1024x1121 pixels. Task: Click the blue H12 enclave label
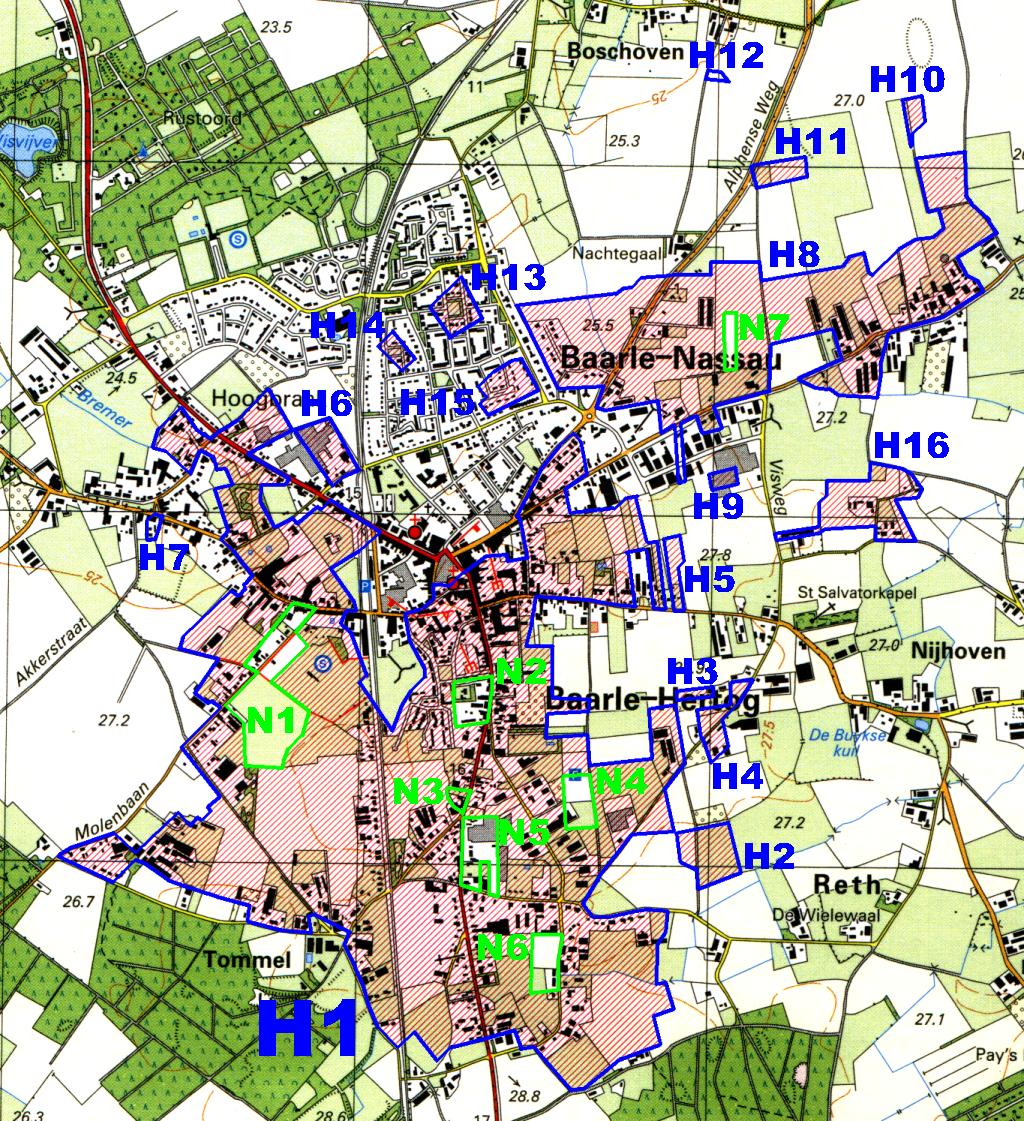[727, 55]
